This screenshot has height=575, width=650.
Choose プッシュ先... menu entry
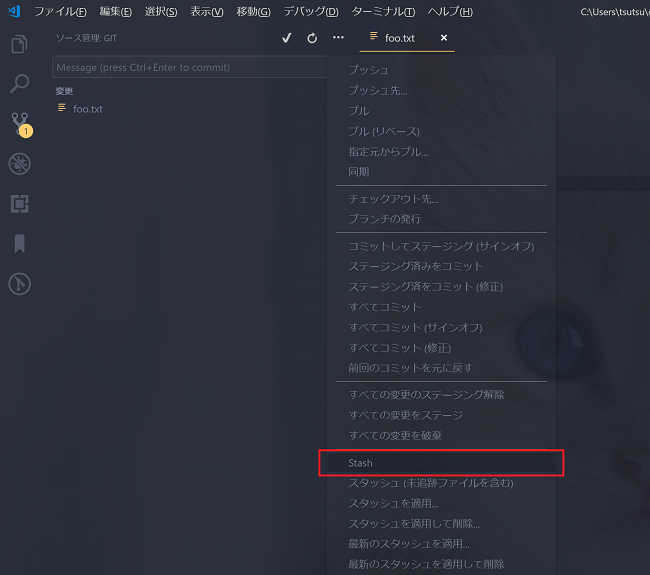point(441,90)
